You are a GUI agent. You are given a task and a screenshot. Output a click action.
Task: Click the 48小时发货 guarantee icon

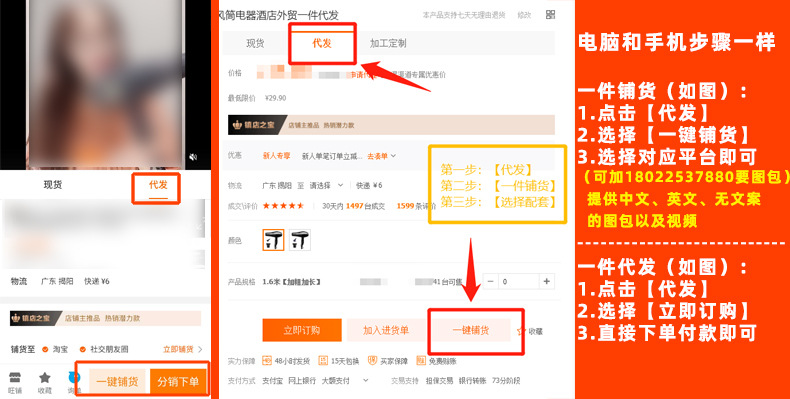(267, 361)
